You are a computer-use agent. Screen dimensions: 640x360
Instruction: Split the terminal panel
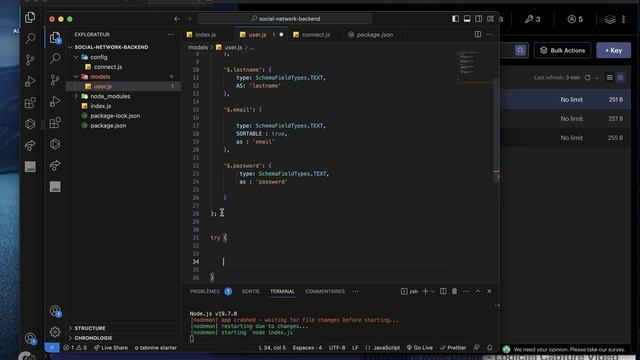click(443, 291)
